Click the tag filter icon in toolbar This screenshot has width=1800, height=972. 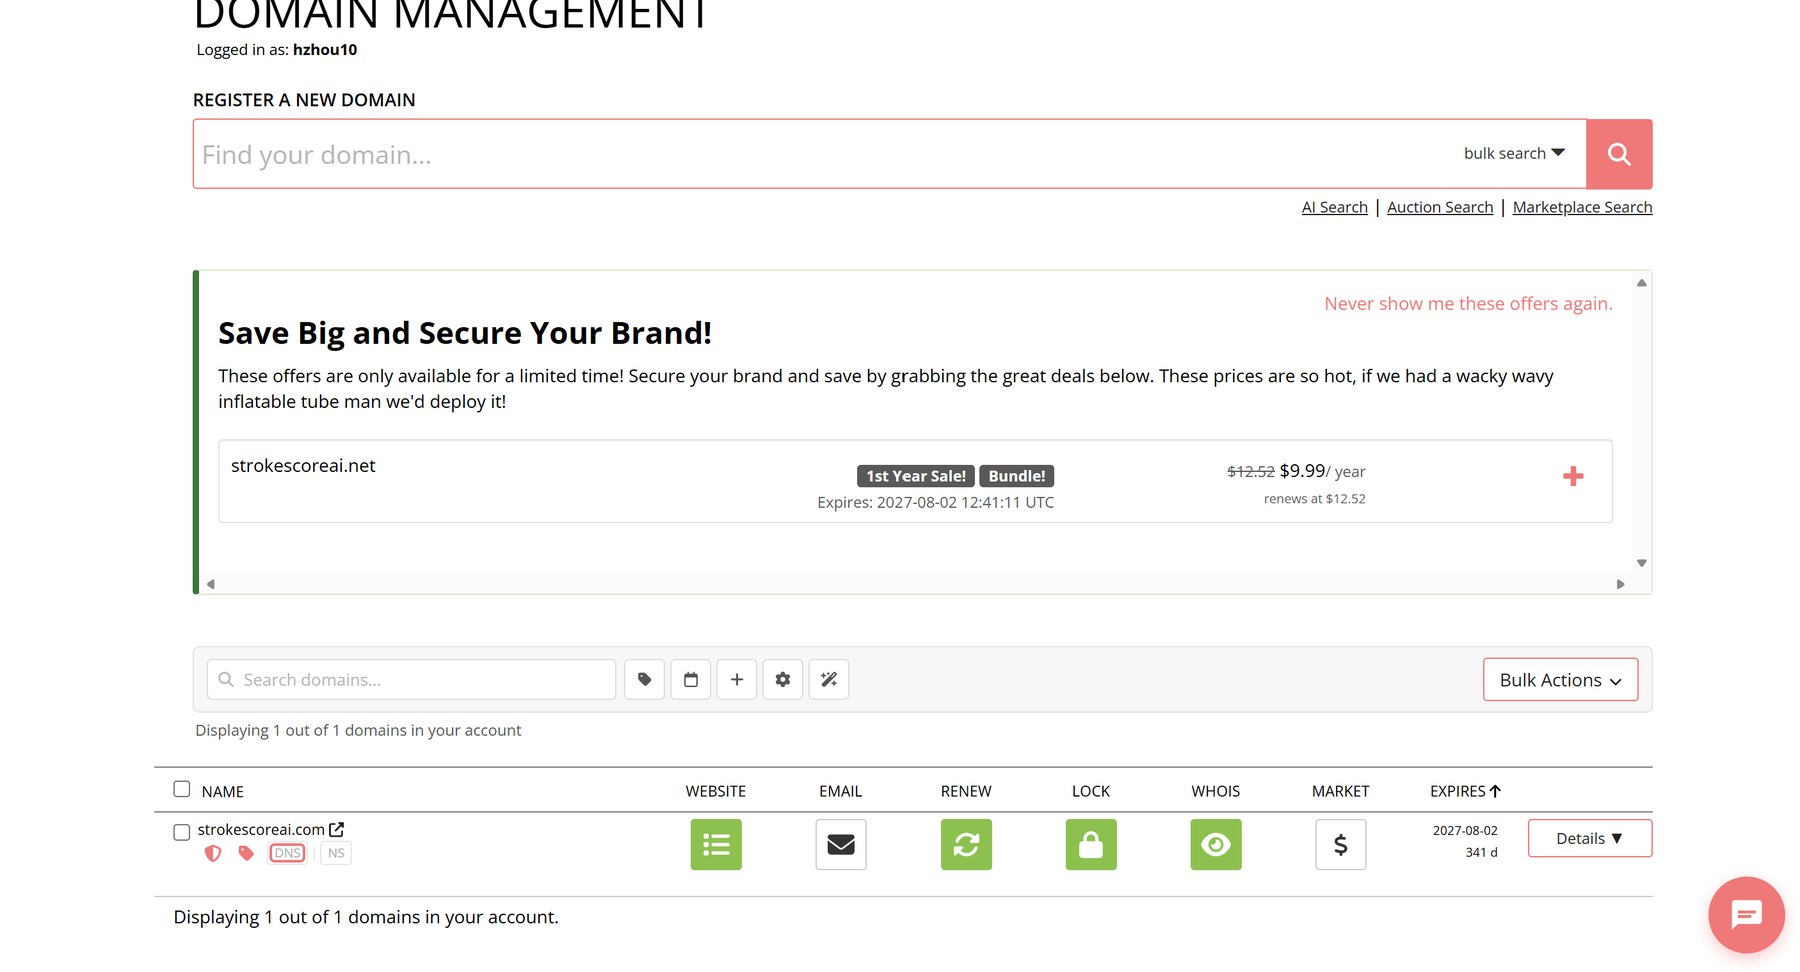coord(644,680)
